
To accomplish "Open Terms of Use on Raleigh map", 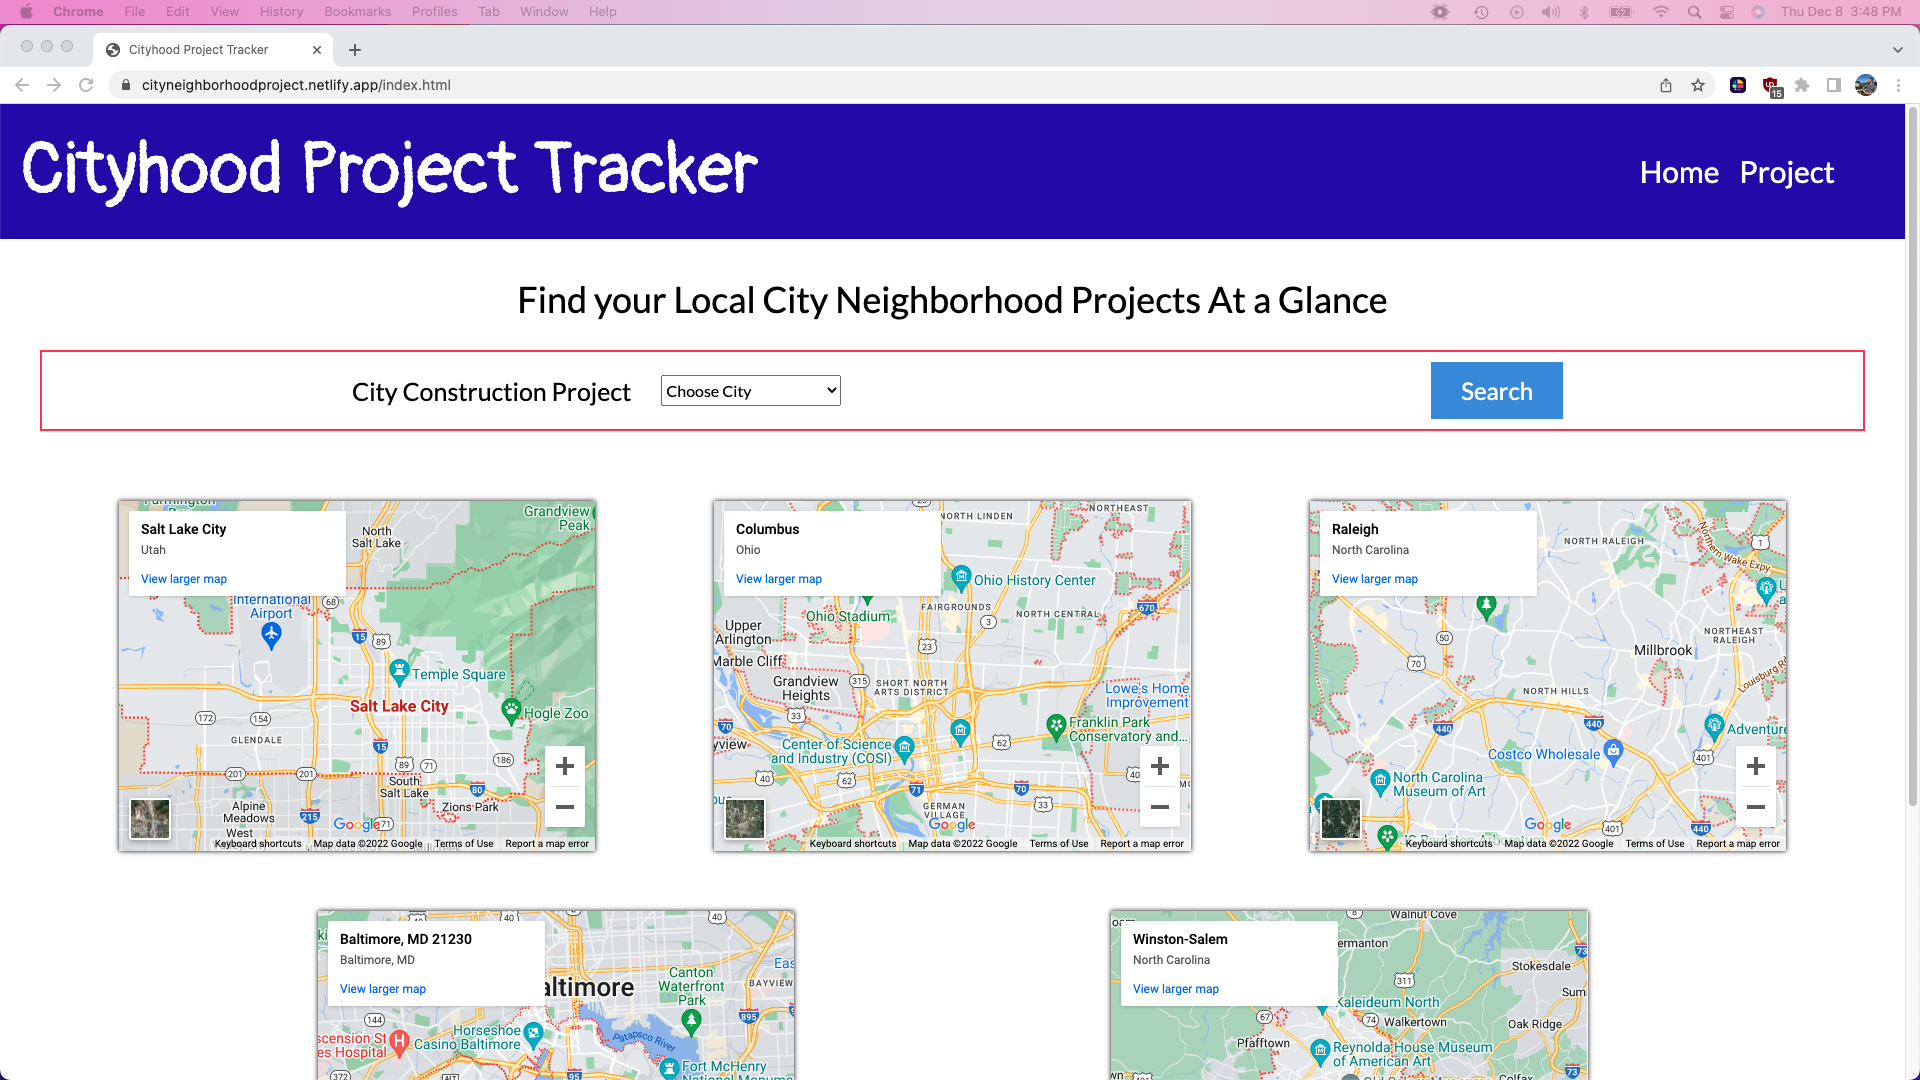I will [x=1655, y=844].
